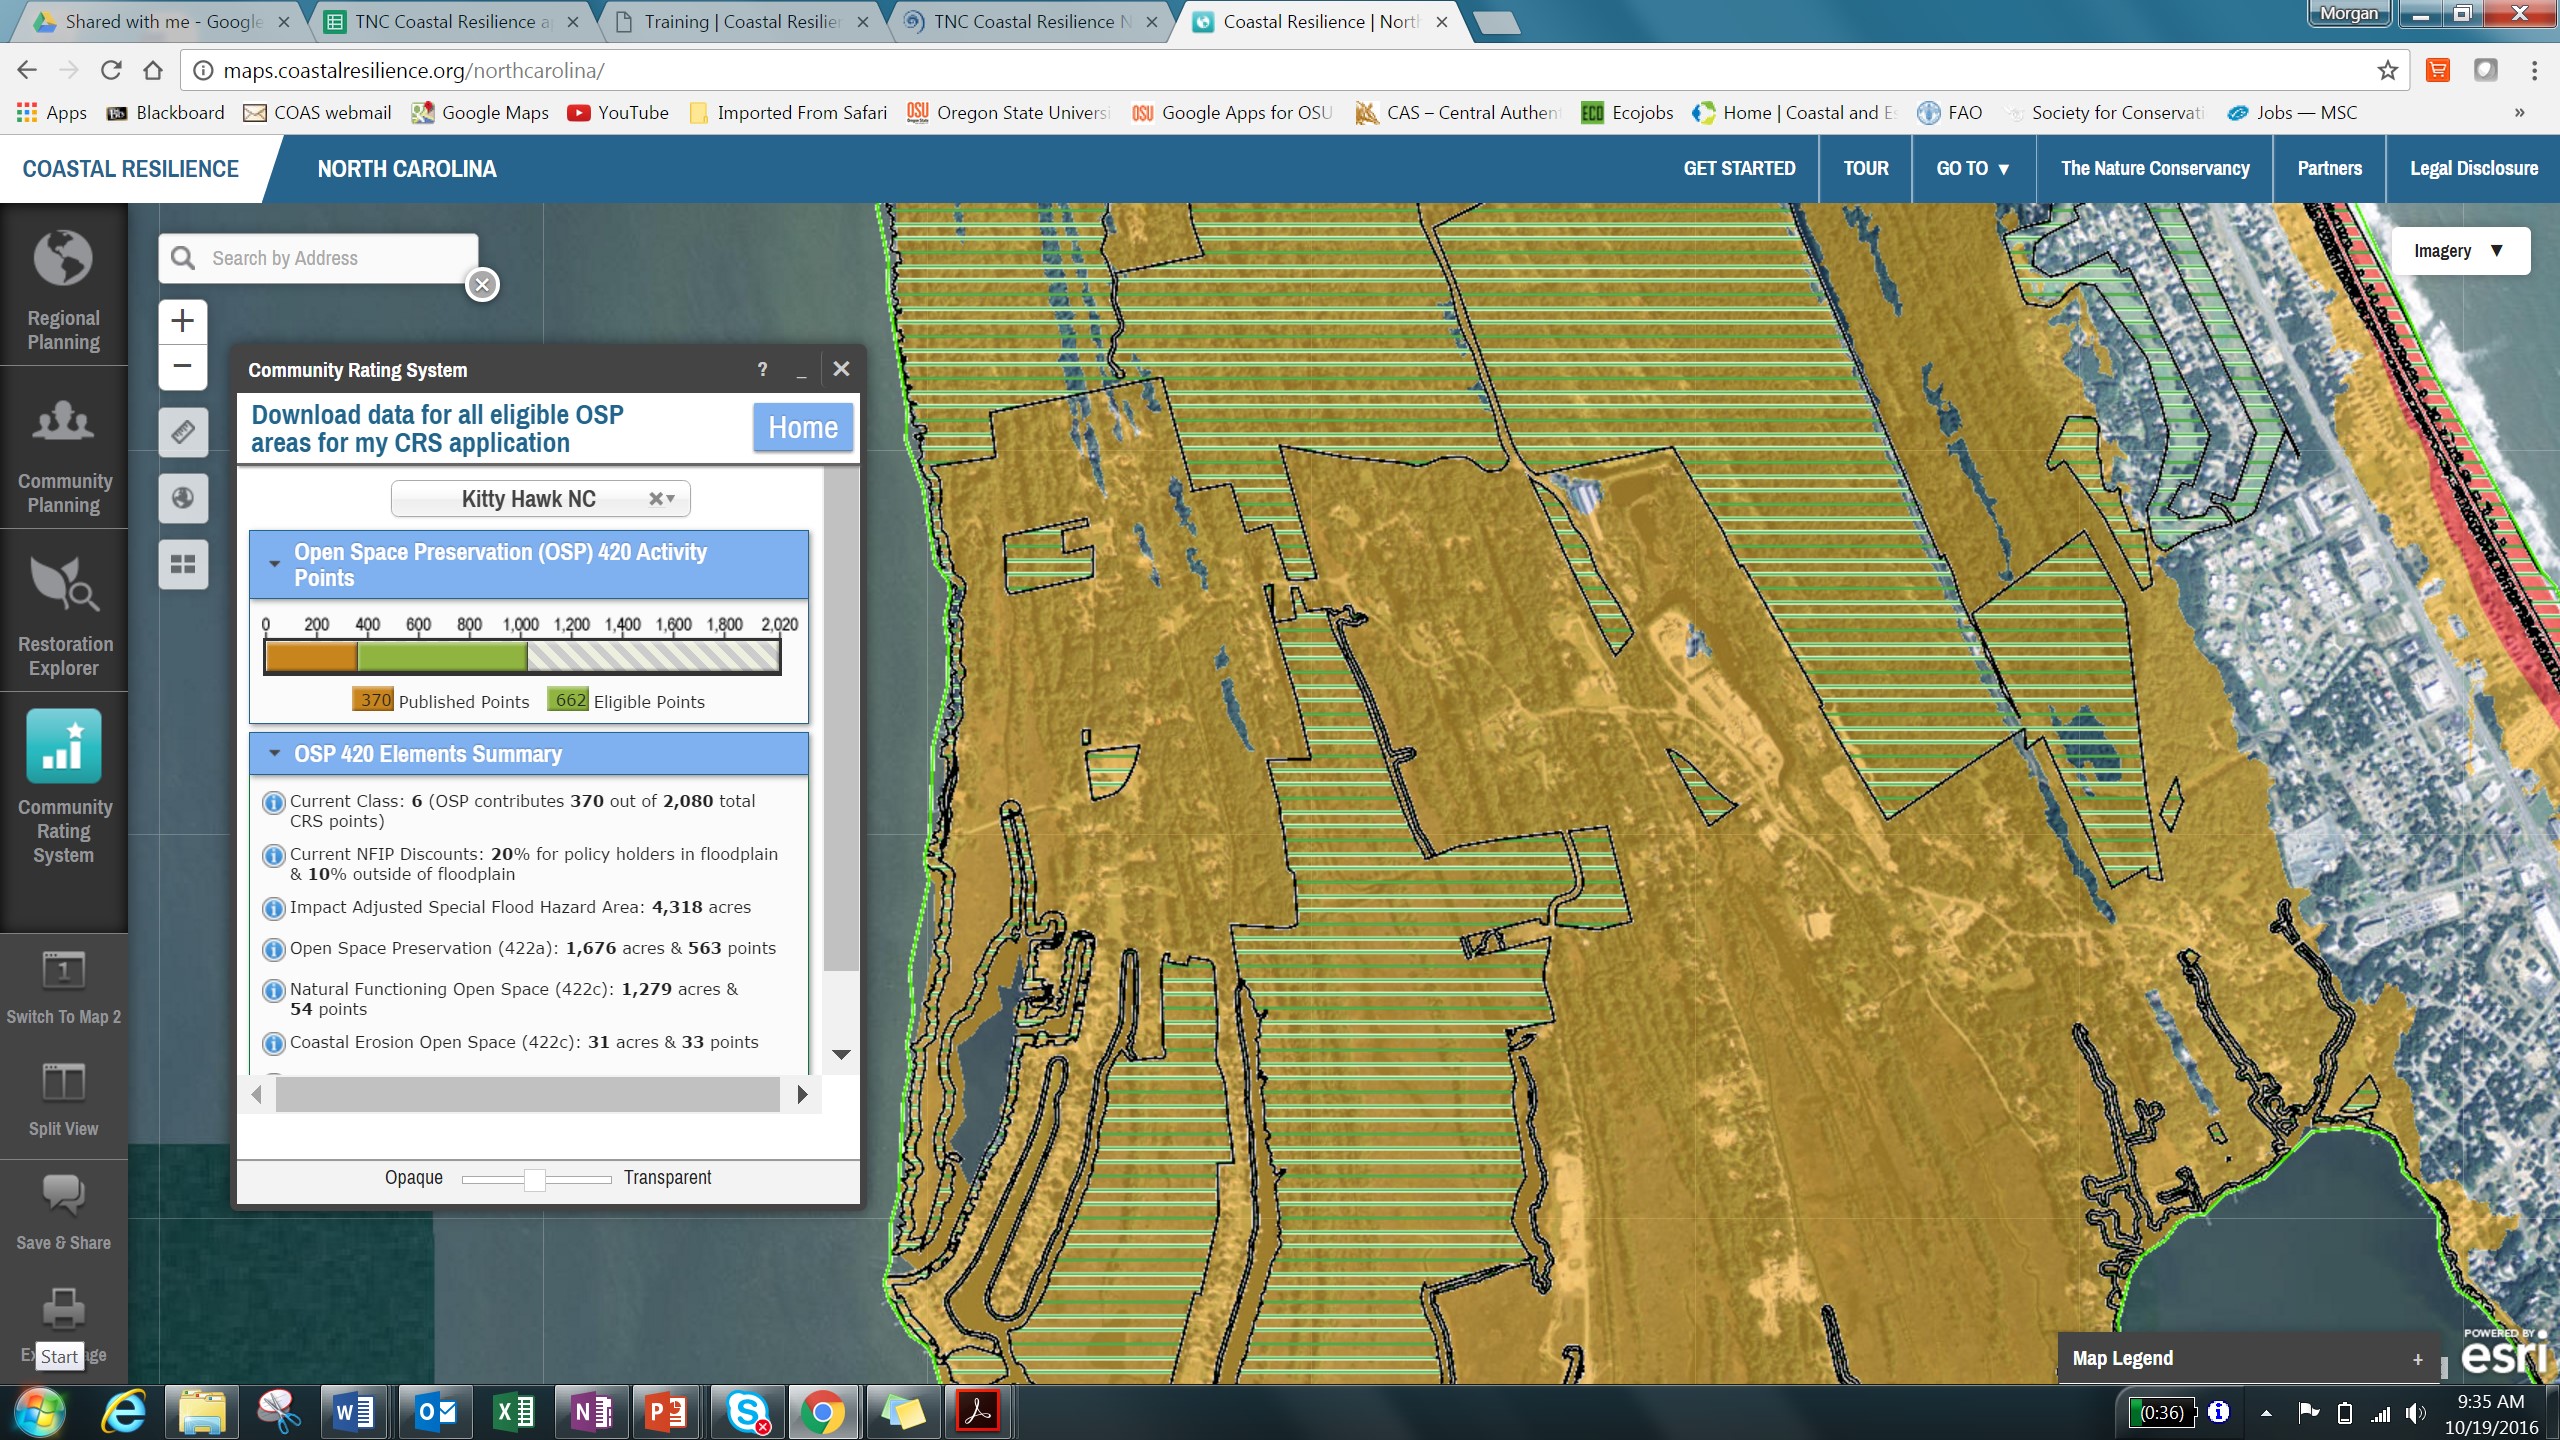This screenshot has width=2560, height=1440.
Task: Click the GET STARTED link
Action: [x=1738, y=169]
